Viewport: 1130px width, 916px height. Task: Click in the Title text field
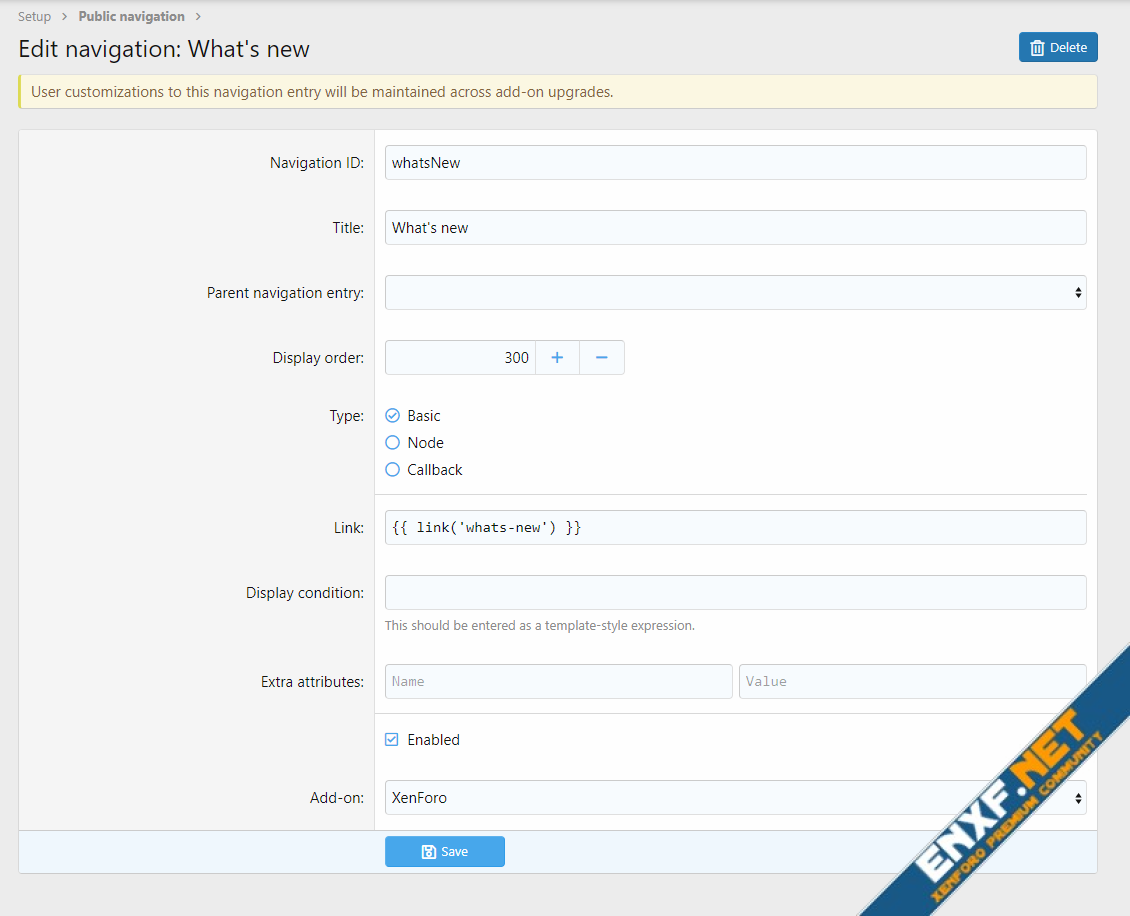[735, 228]
